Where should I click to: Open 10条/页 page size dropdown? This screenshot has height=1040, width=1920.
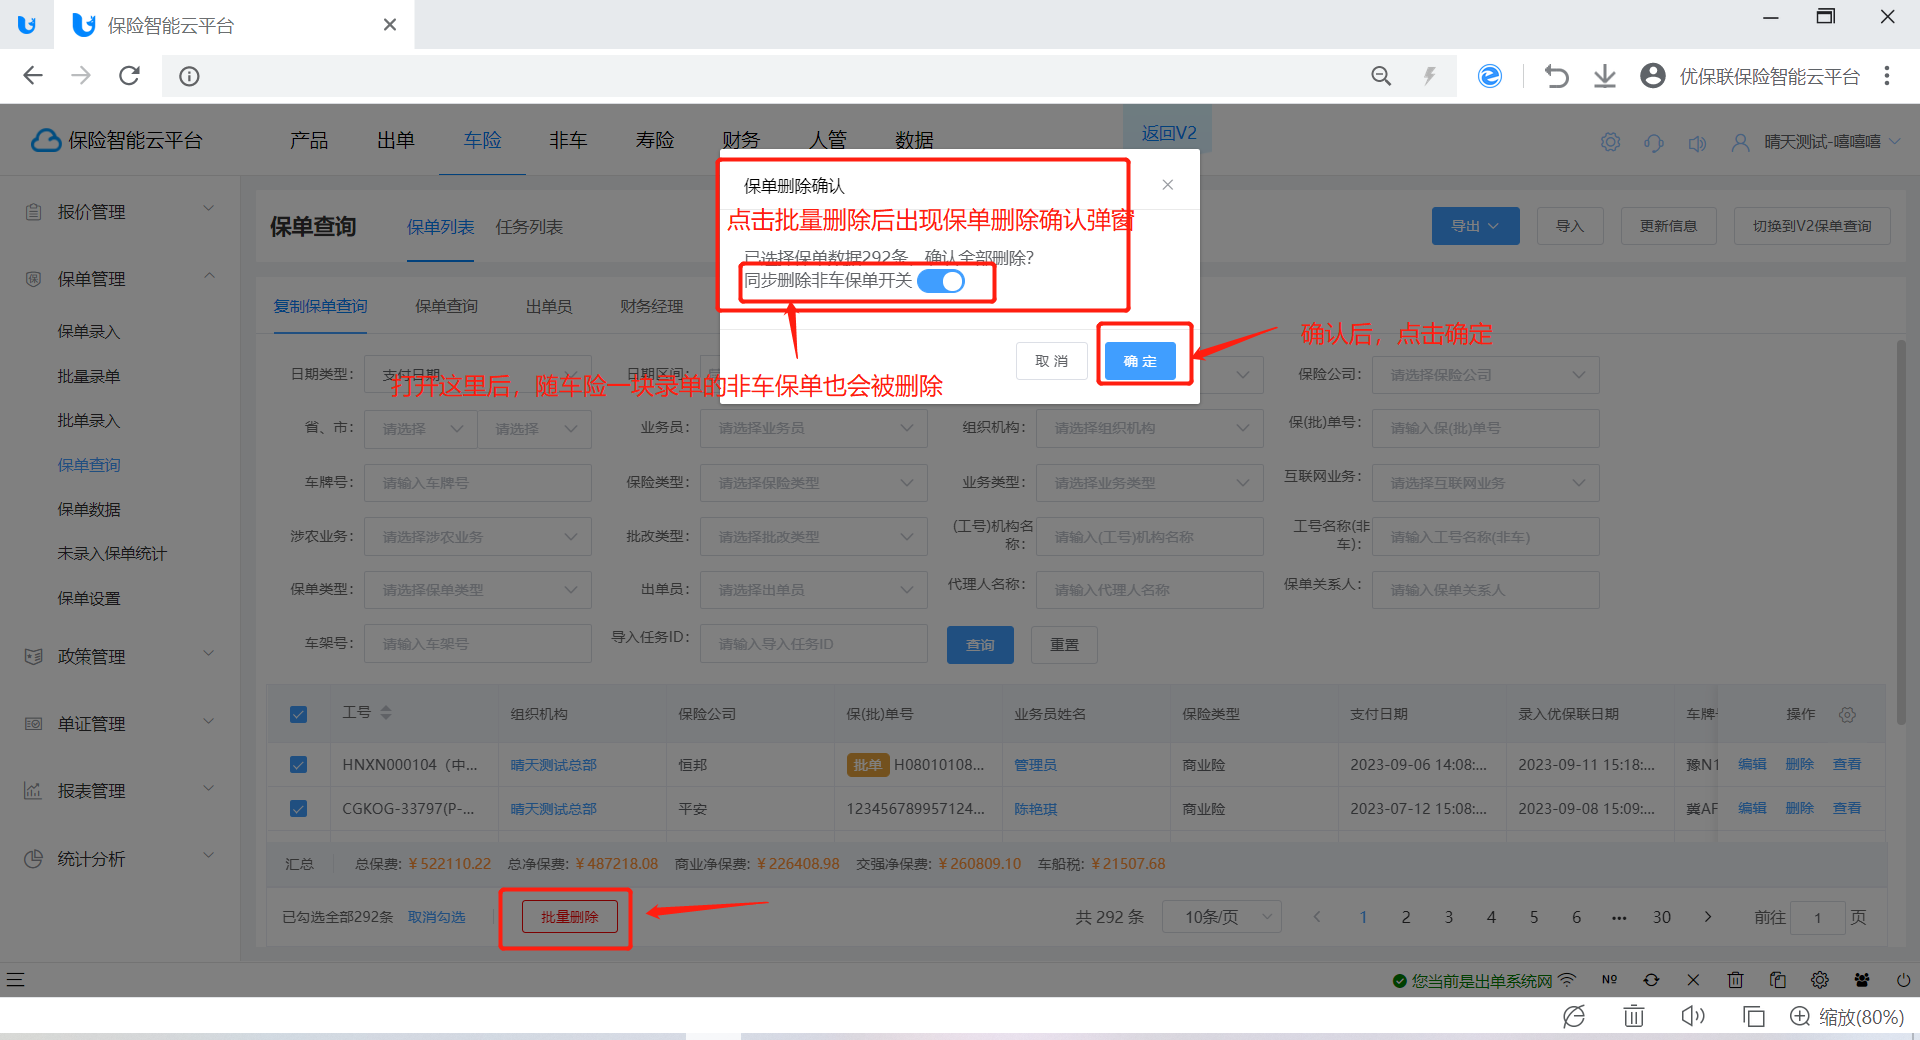(x=1221, y=917)
